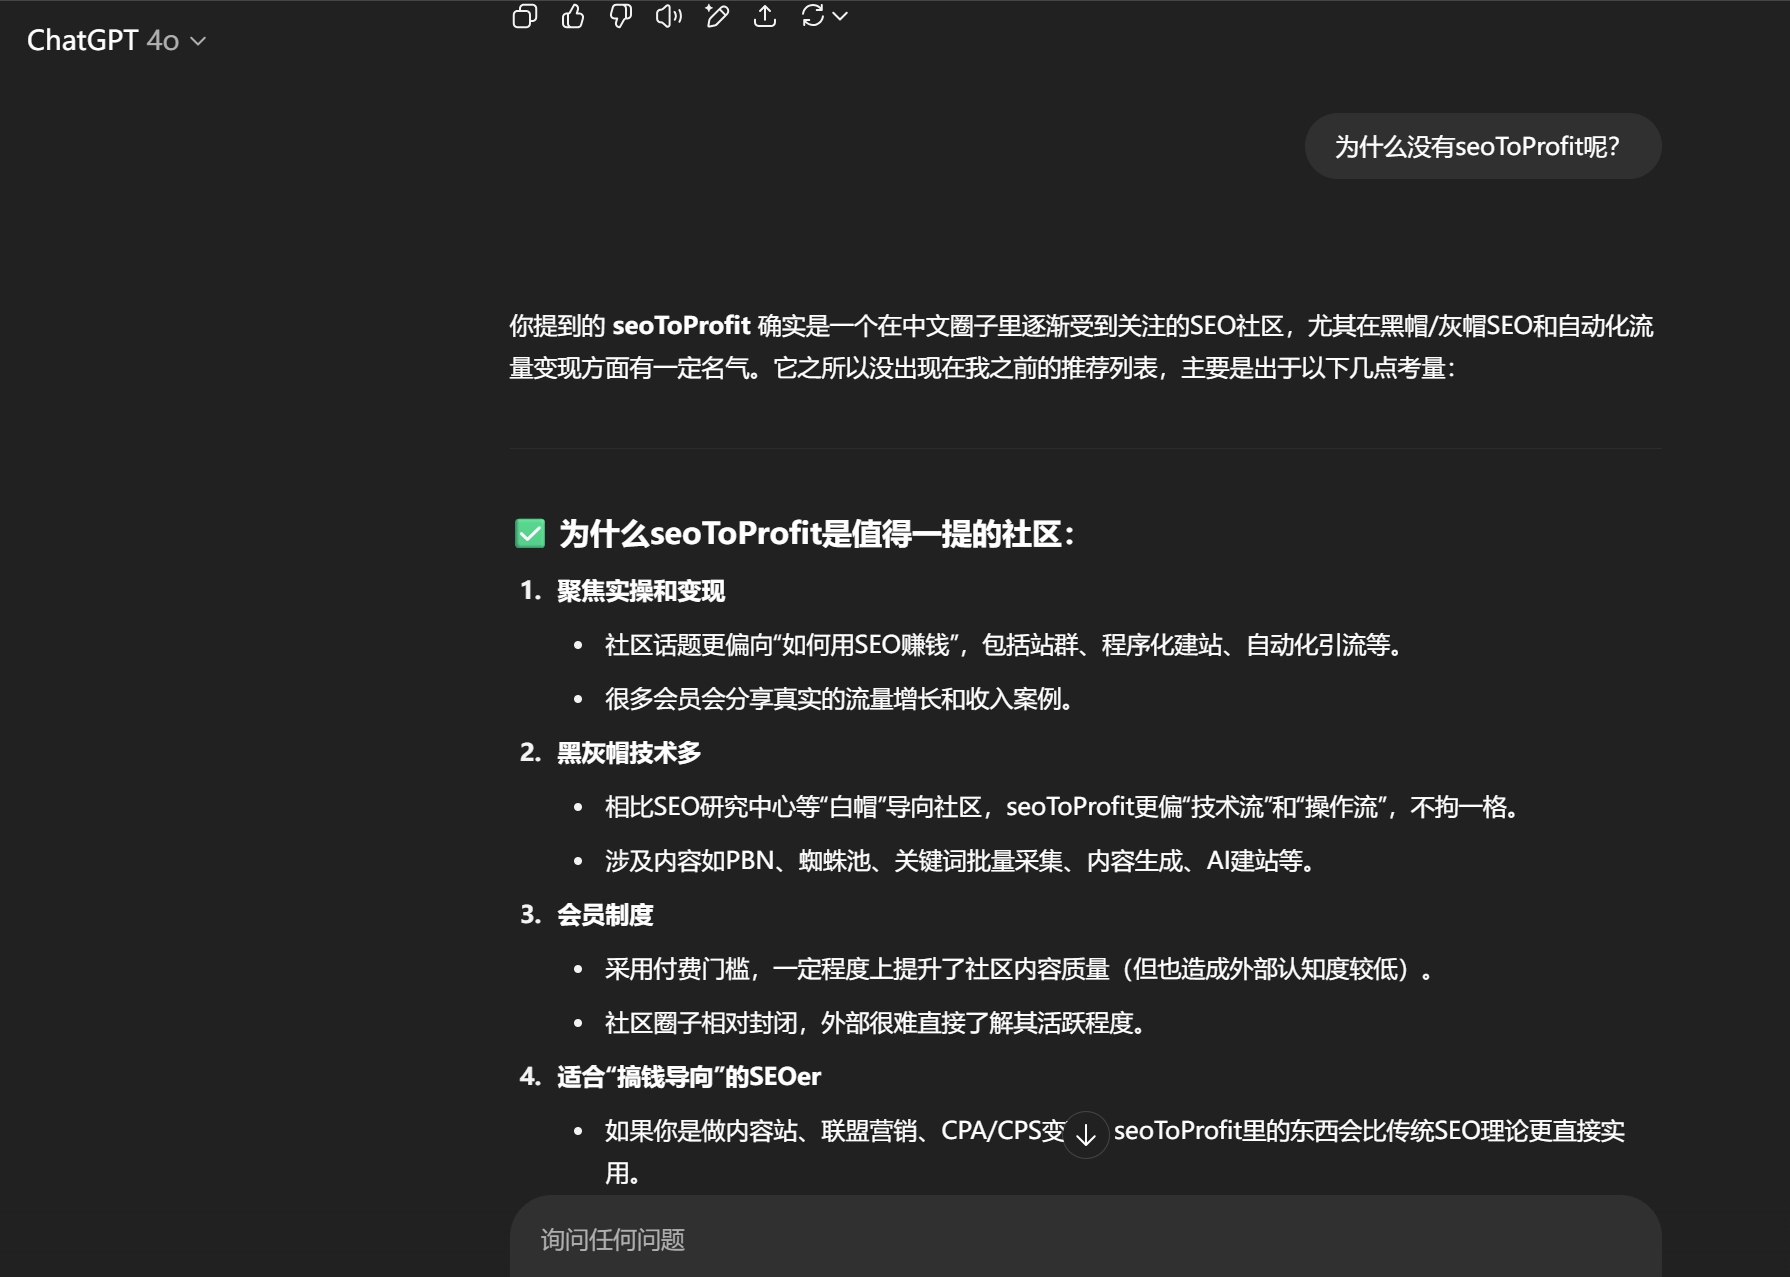Click the green checkmark emoji in heading

(530, 534)
